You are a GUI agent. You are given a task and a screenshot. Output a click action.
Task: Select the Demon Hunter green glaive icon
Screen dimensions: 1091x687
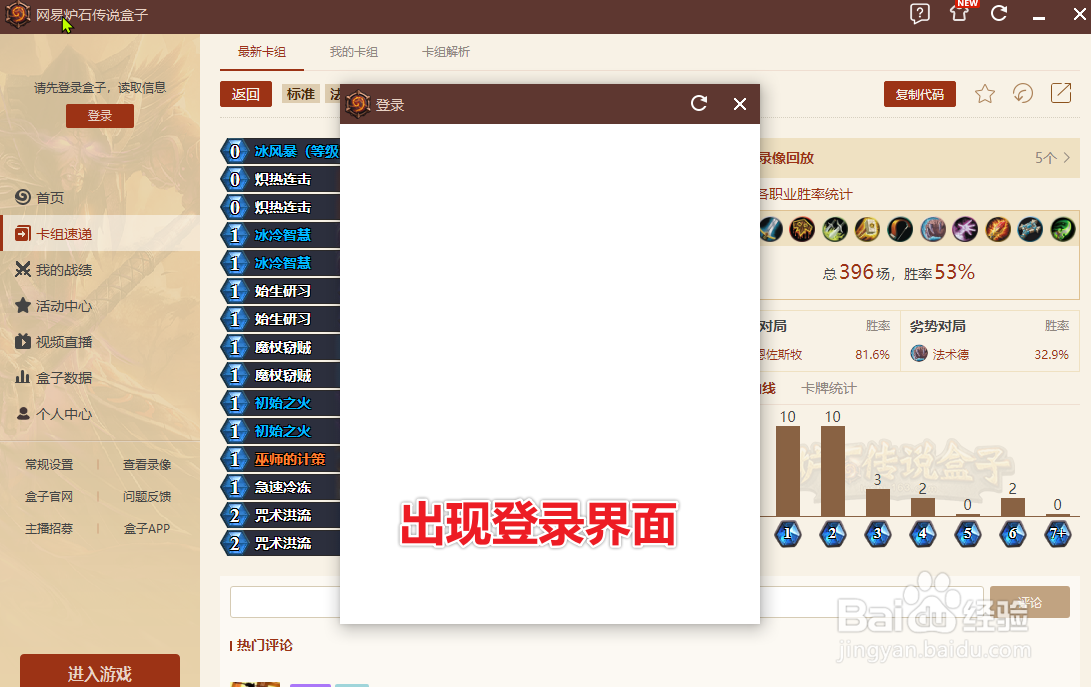(x=1062, y=229)
